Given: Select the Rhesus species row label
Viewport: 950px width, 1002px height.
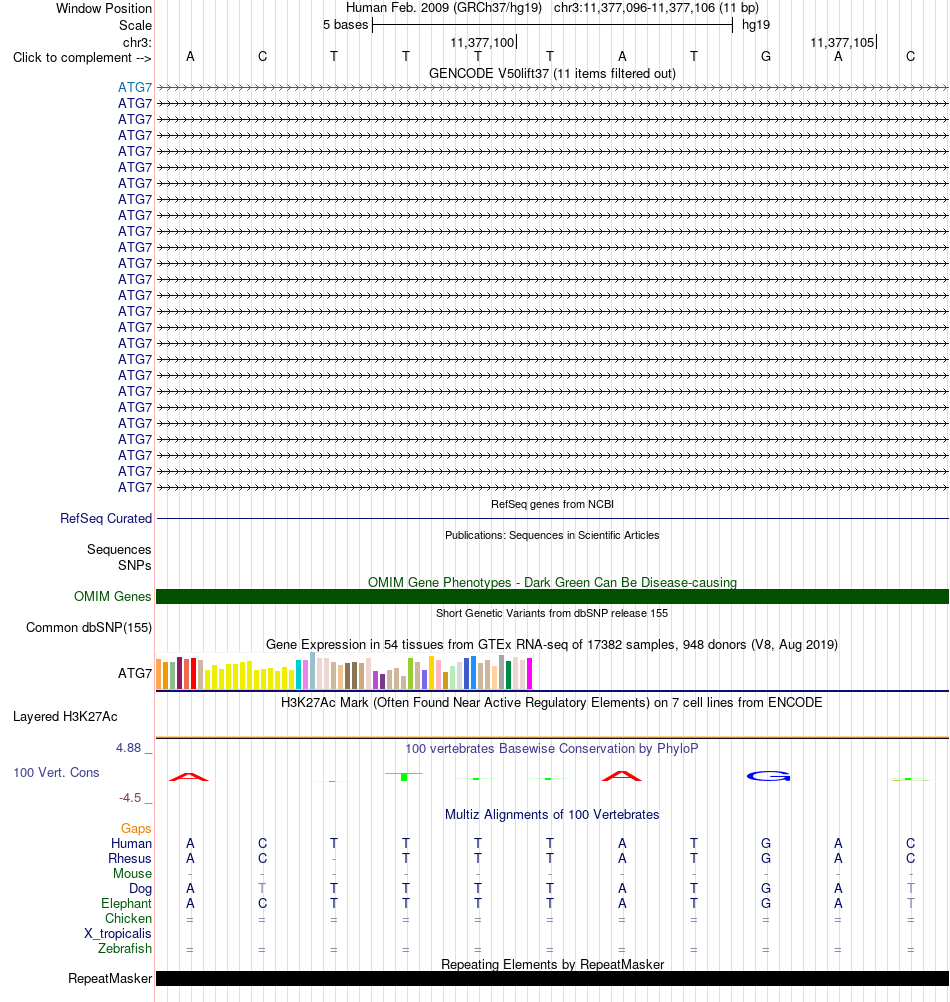Looking at the screenshot, I should [130, 858].
